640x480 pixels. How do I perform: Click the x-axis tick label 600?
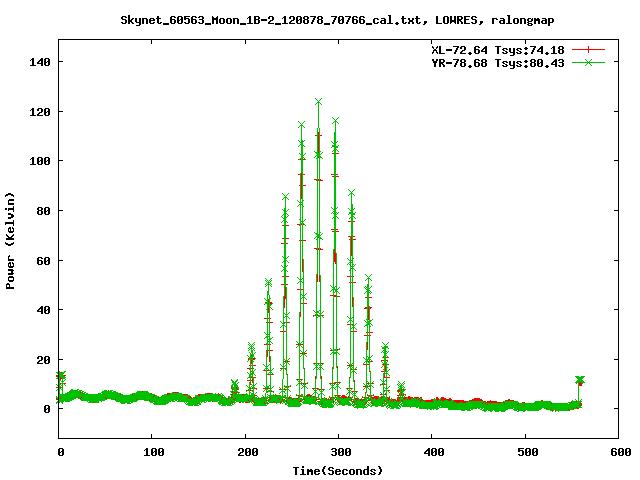621,452
